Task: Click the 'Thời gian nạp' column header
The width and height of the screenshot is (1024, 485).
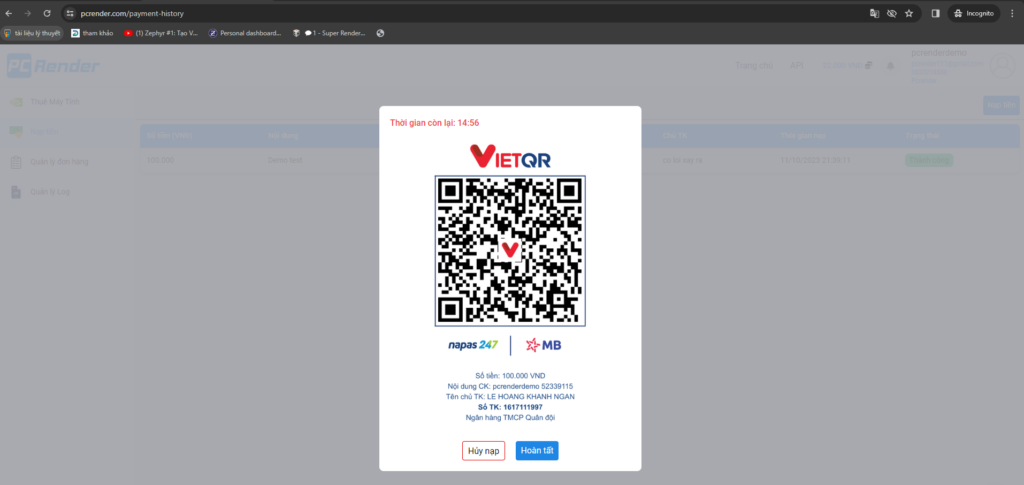Action: pyautogui.click(x=805, y=136)
